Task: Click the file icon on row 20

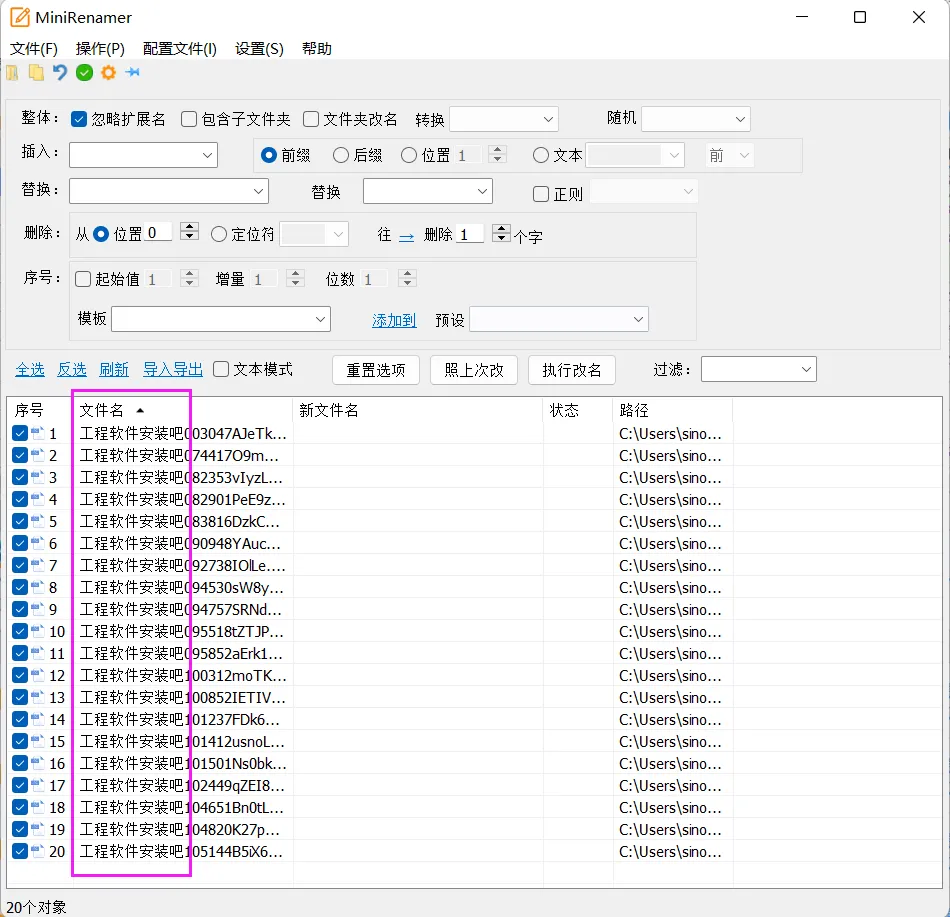Action: 38,851
